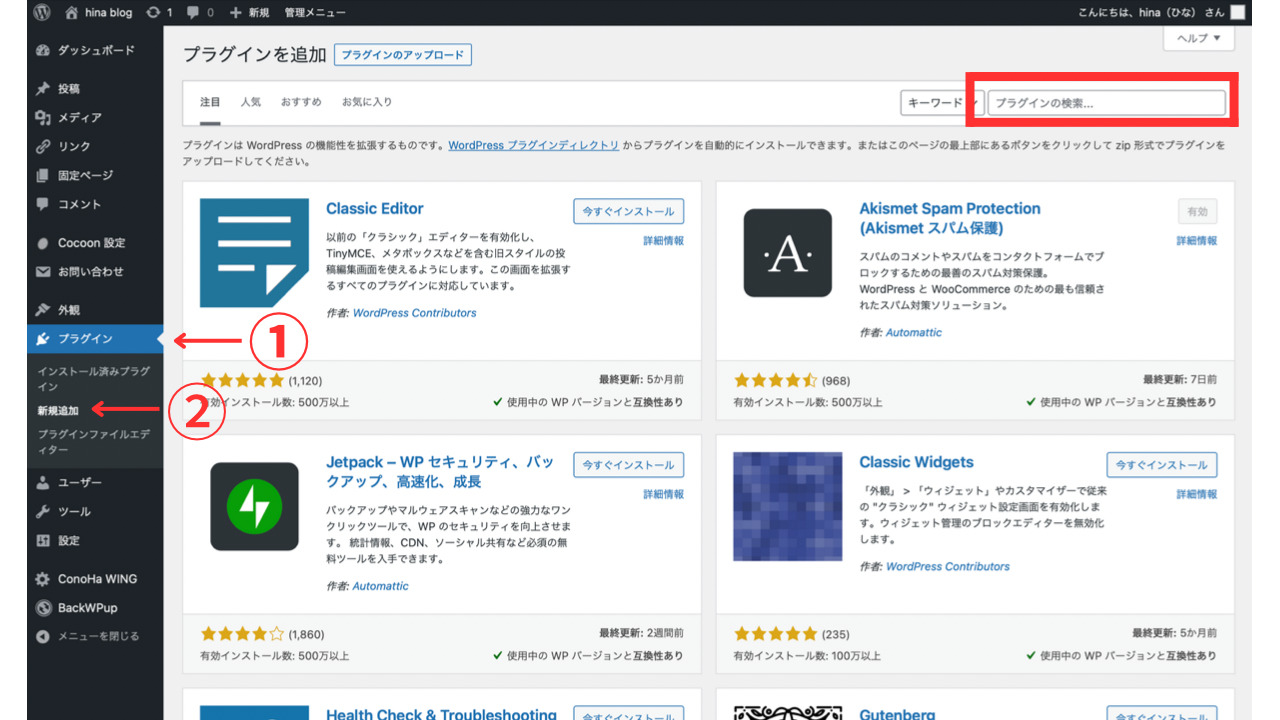Image resolution: width=1280 pixels, height=720 pixels.
Task: Open ツール in the sidebar
Action: point(95,511)
